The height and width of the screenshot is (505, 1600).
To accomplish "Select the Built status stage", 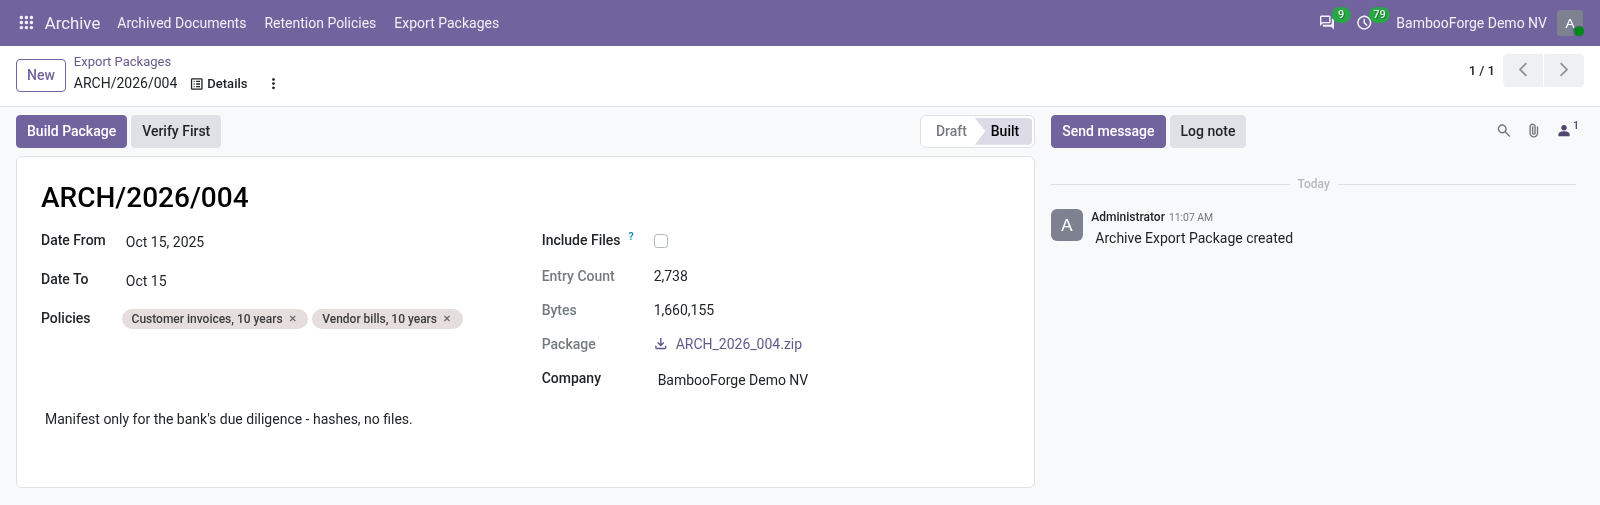I will (x=1005, y=131).
